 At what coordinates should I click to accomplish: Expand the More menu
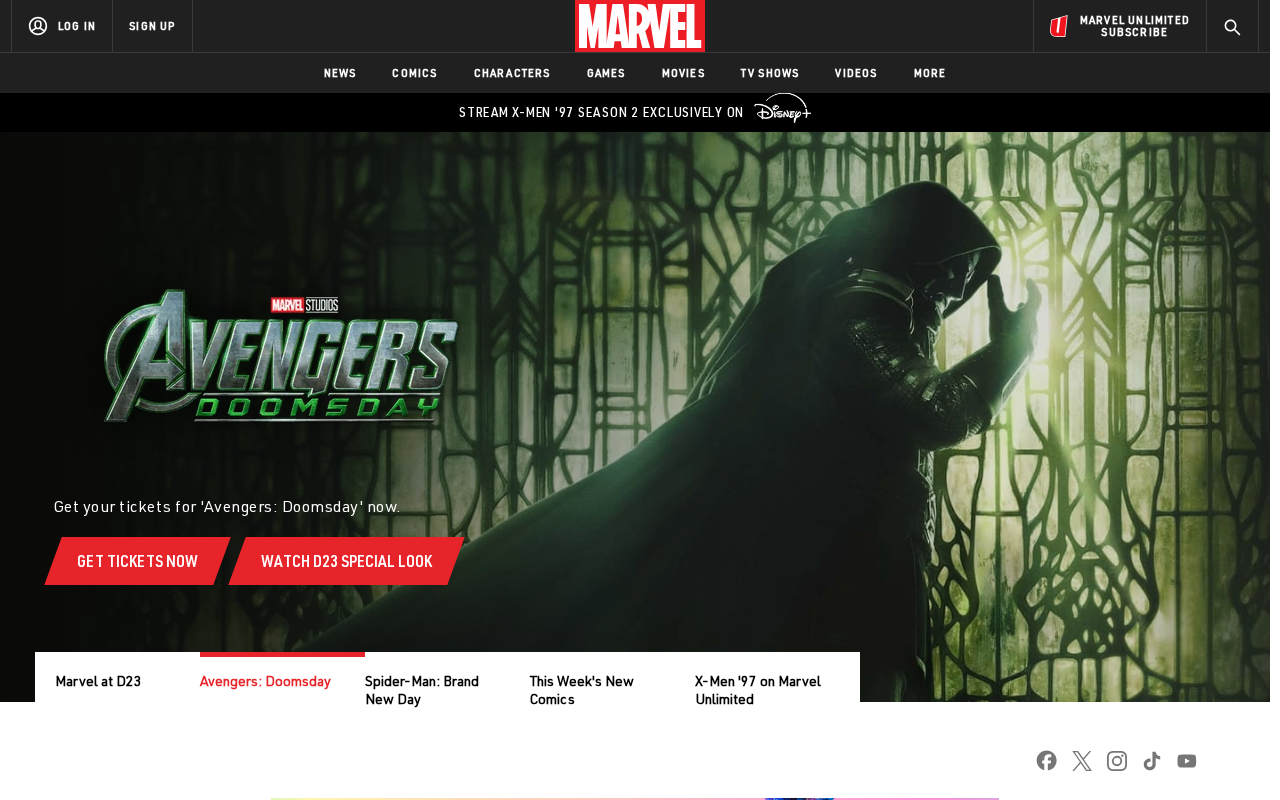tap(930, 73)
